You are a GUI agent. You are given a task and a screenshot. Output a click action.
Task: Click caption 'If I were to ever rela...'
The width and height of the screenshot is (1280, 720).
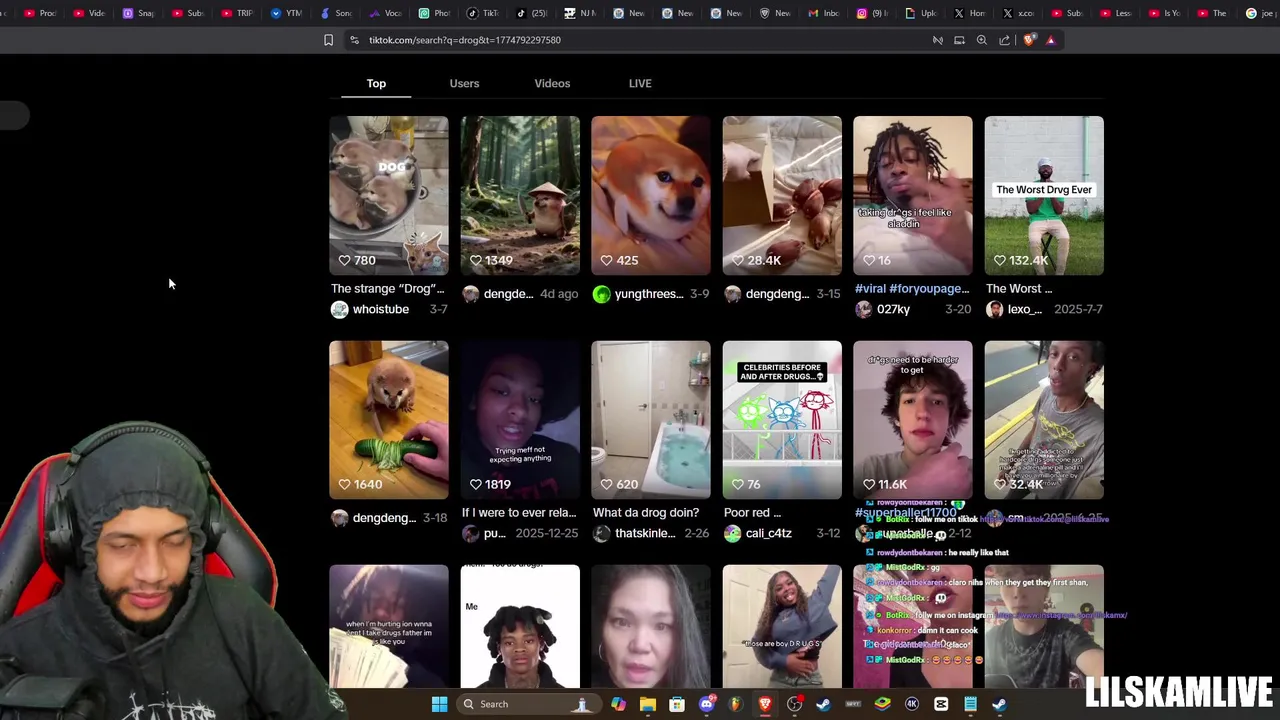coord(519,513)
